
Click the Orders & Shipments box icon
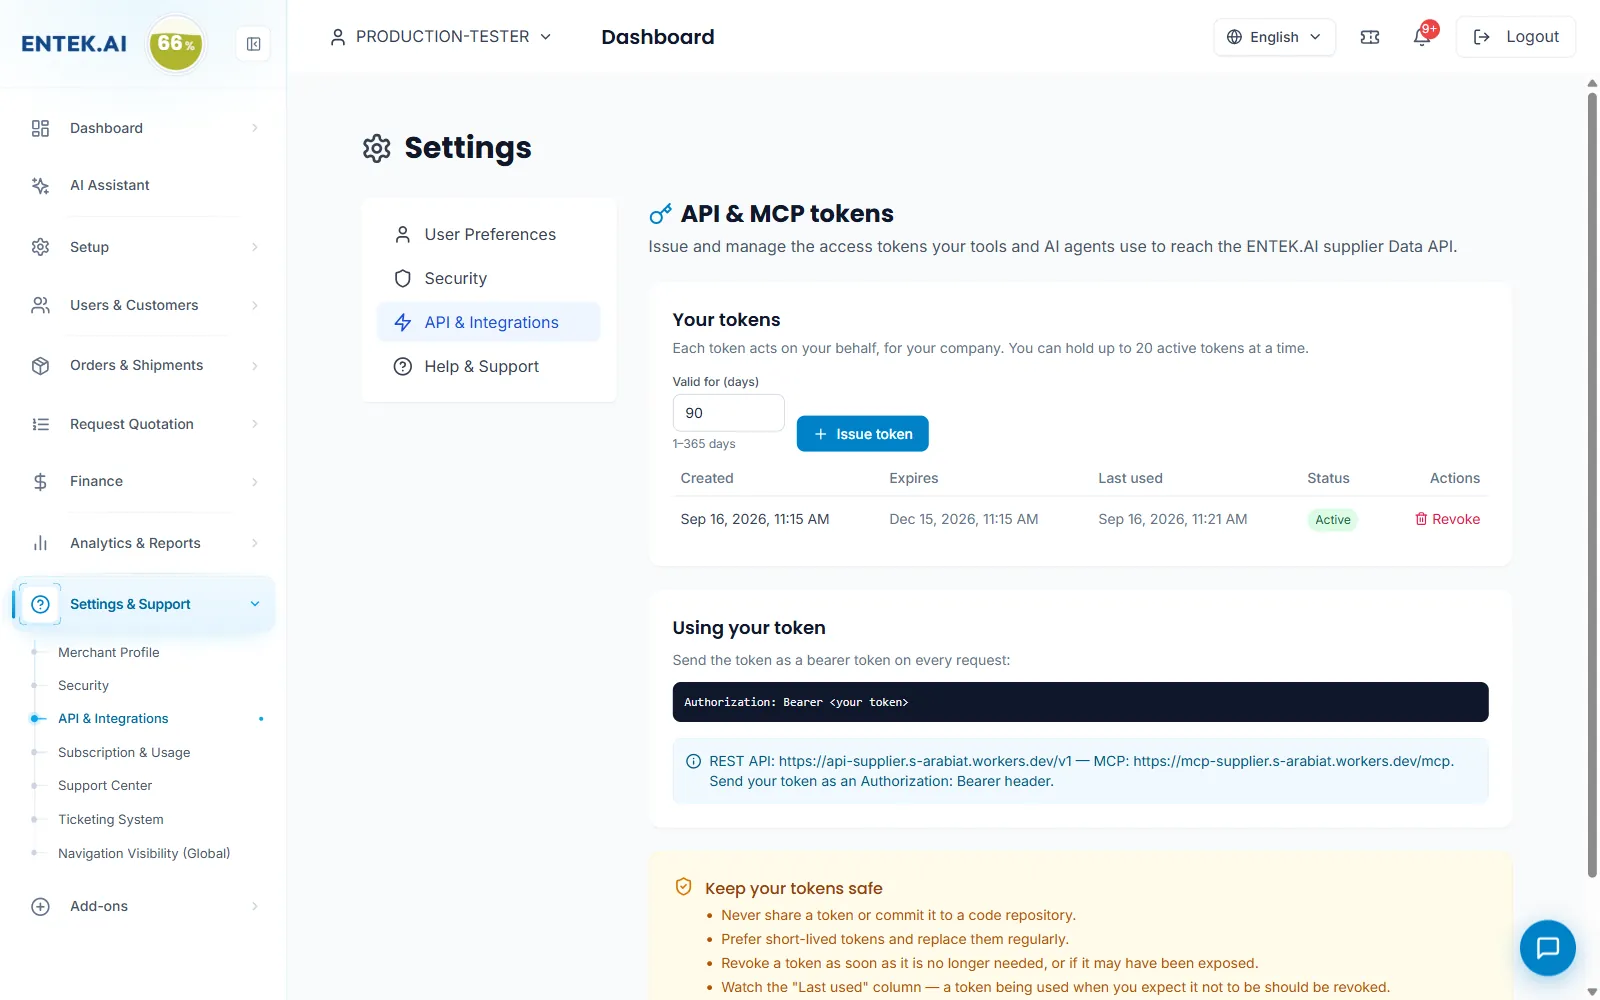pos(40,365)
